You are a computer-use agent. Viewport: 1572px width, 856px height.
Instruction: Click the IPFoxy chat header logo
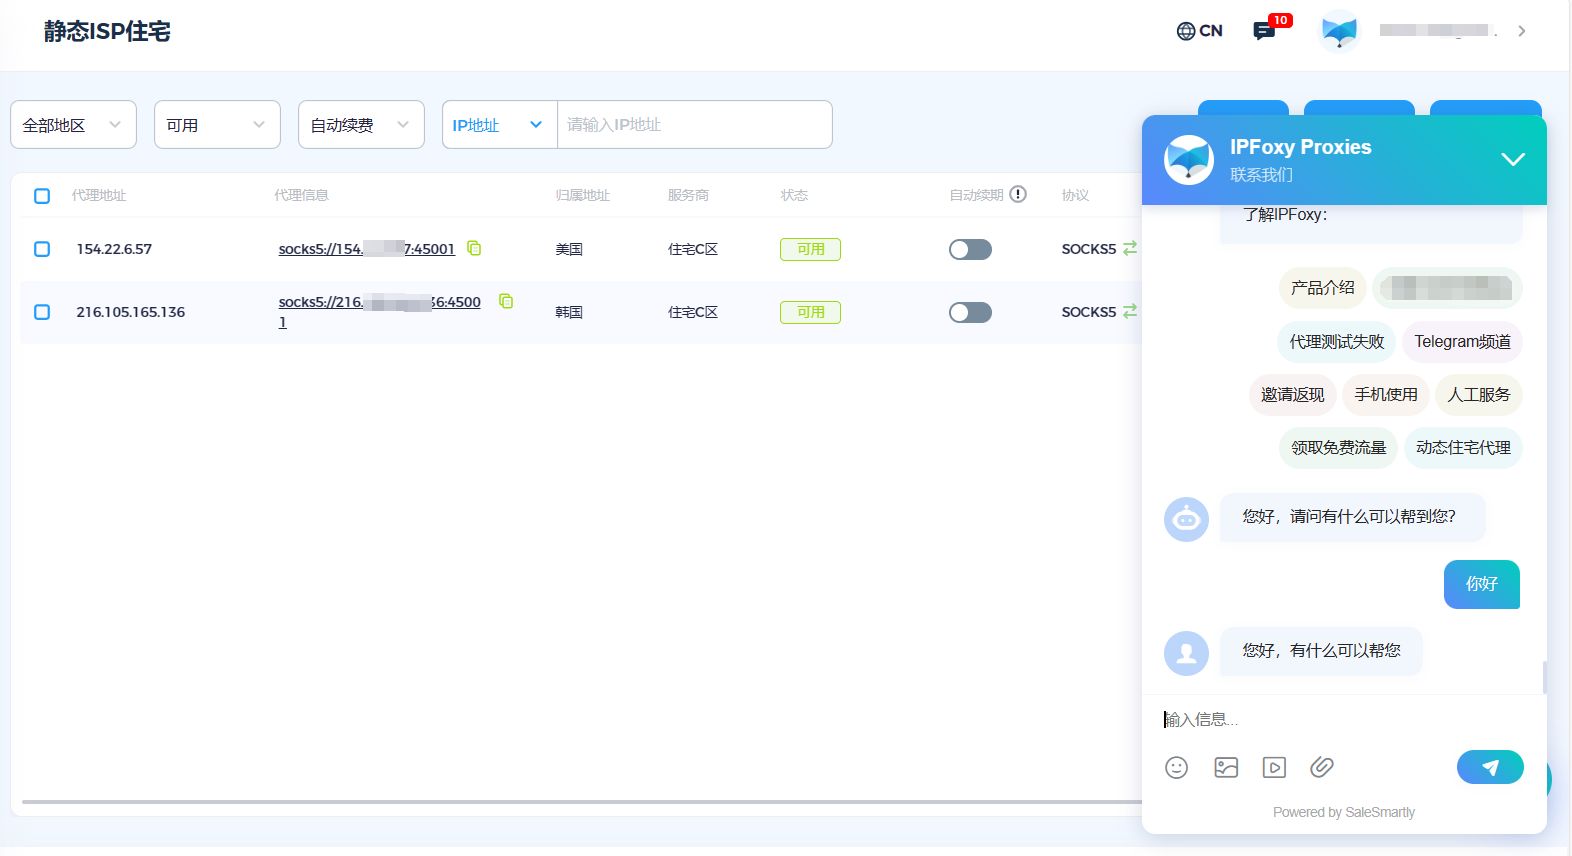click(x=1189, y=160)
